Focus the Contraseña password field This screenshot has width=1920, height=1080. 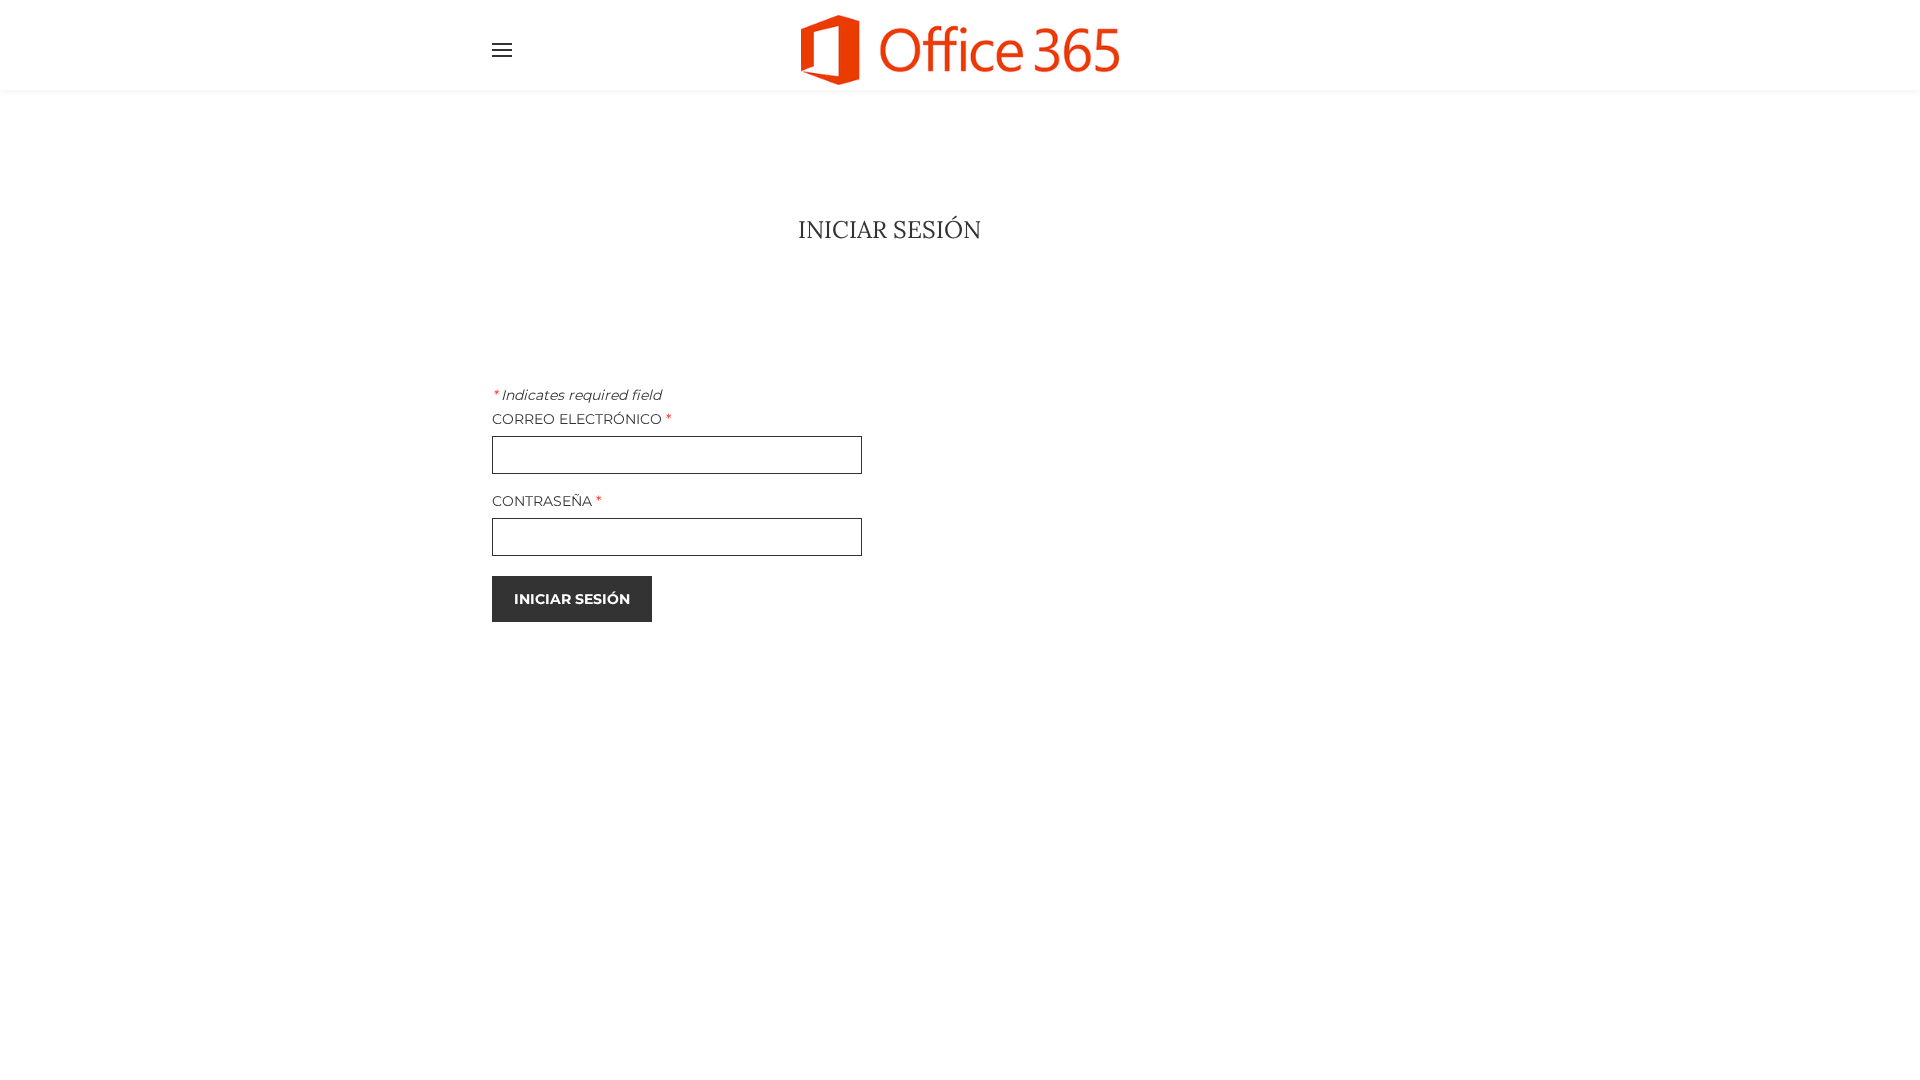click(x=677, y=537)
